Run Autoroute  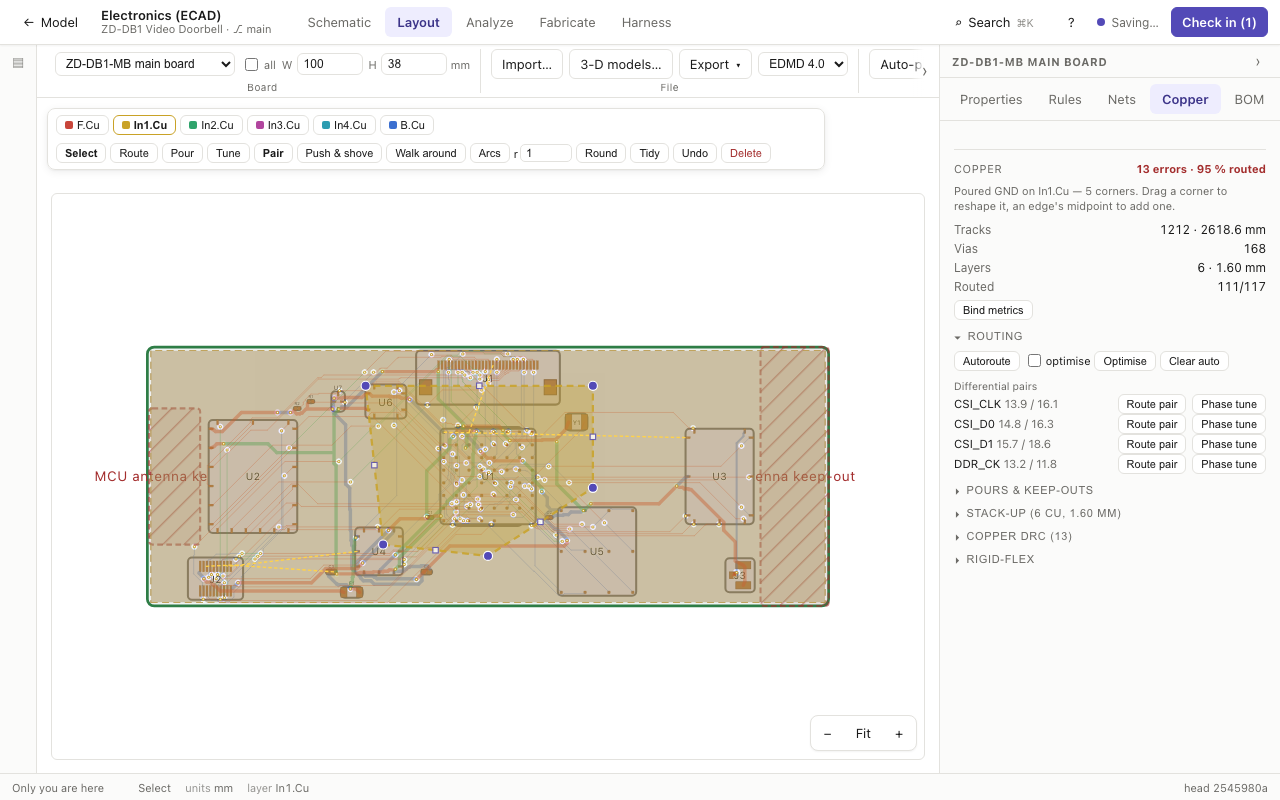click(x=987, y=361)
